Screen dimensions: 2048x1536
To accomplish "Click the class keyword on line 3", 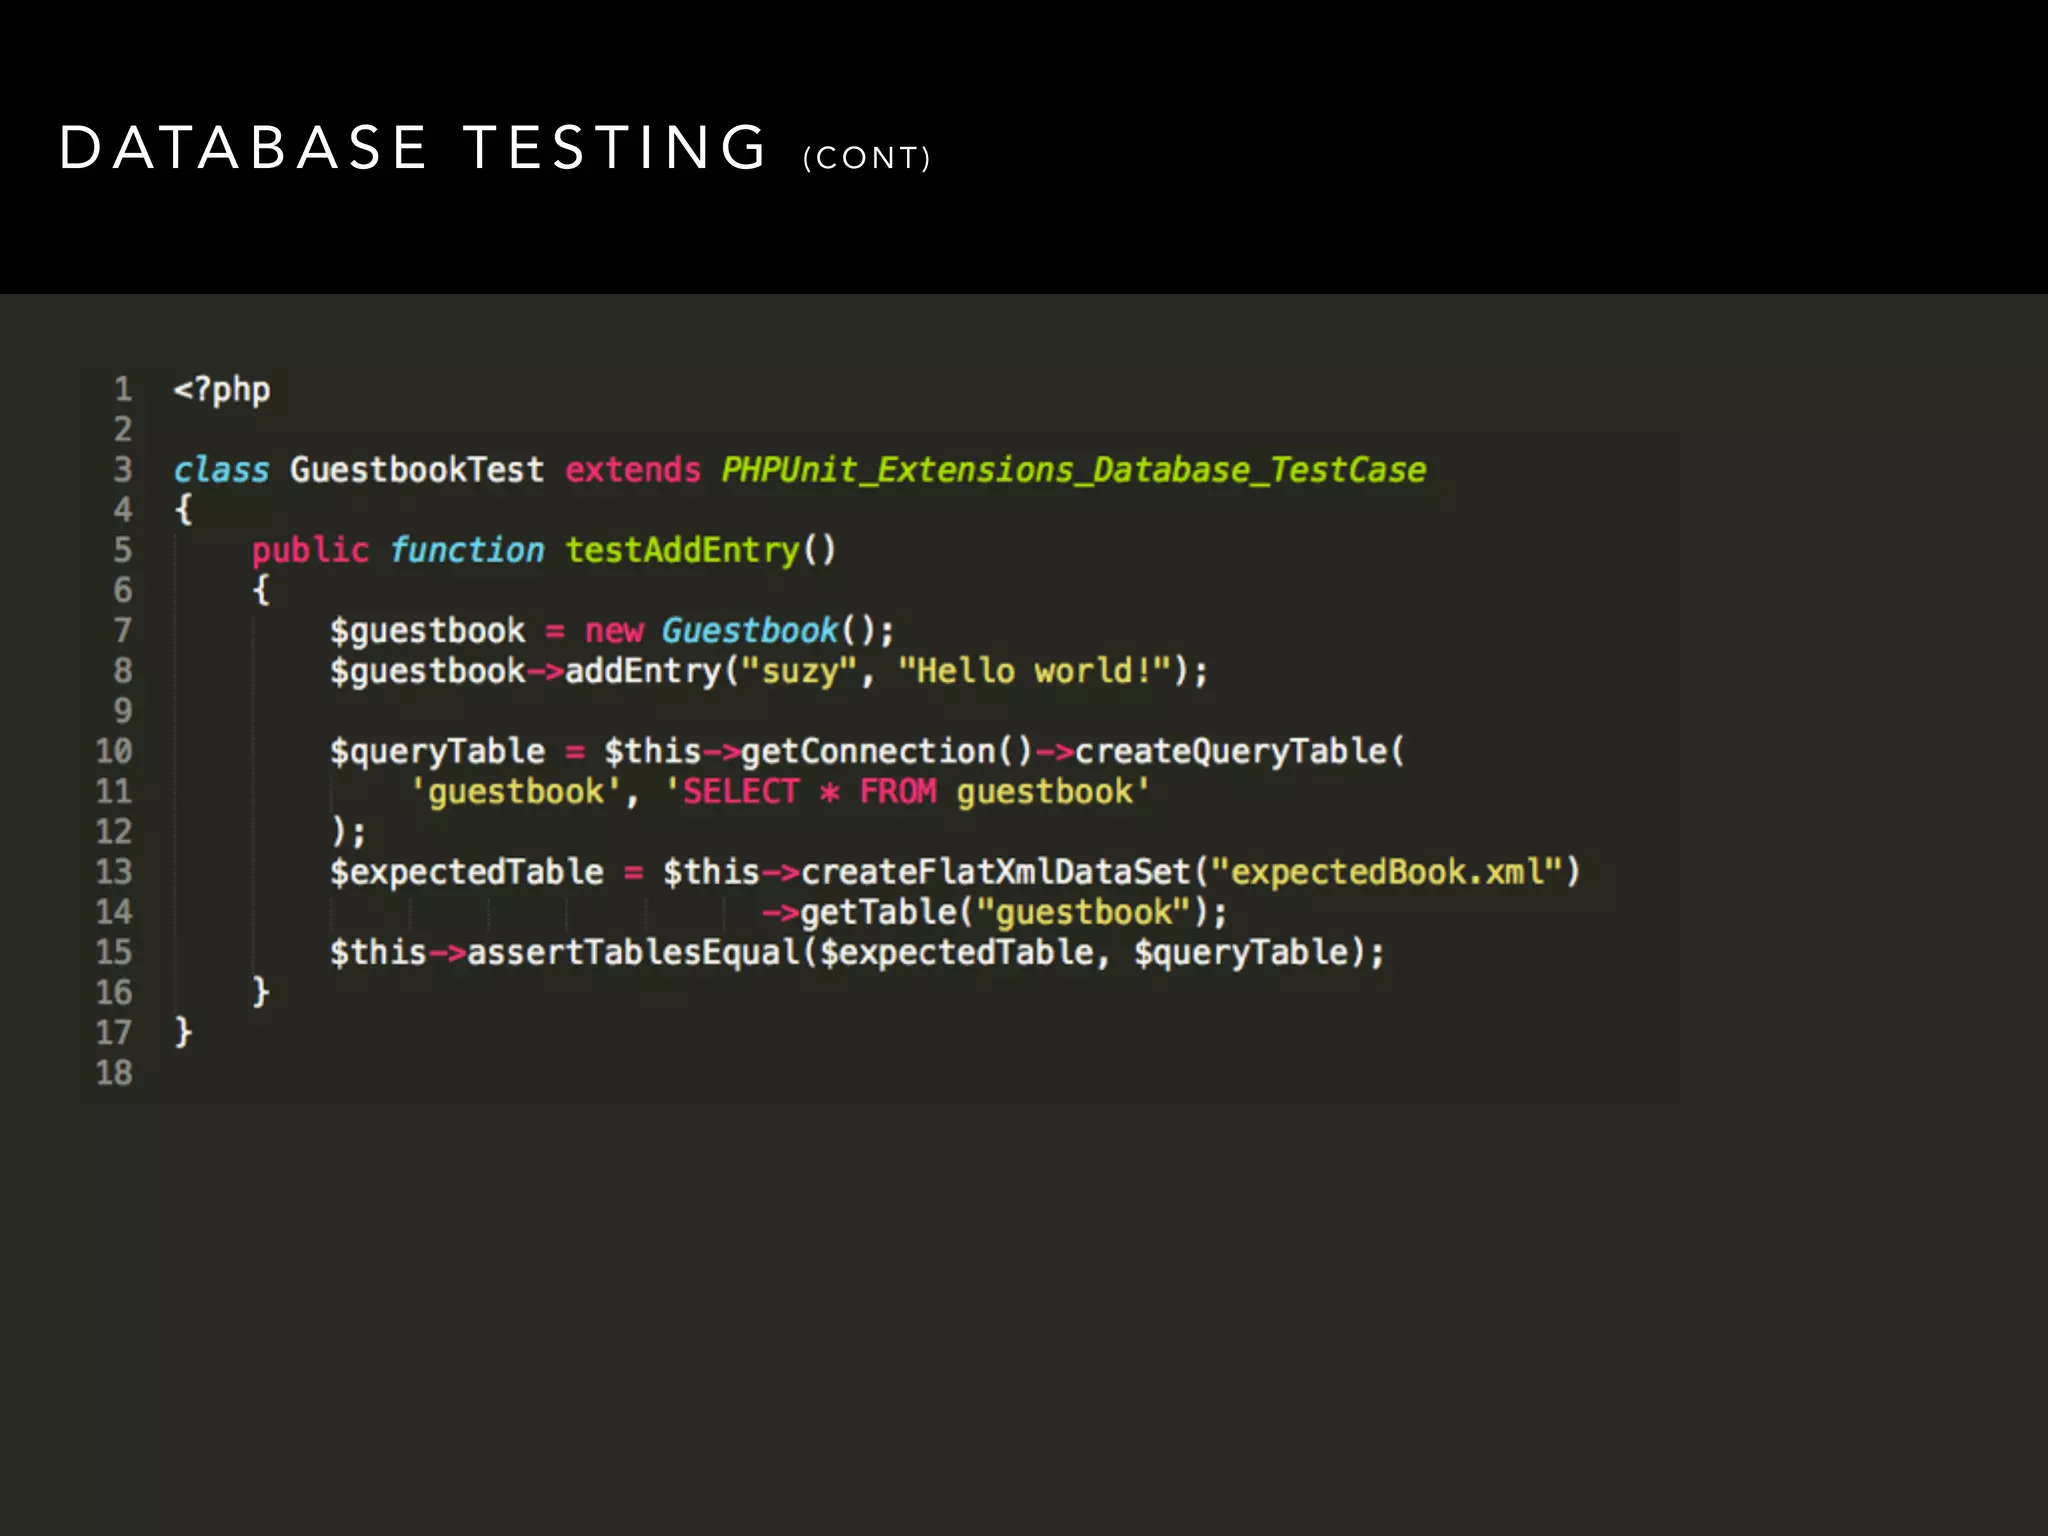I will (x=221, y=470).
